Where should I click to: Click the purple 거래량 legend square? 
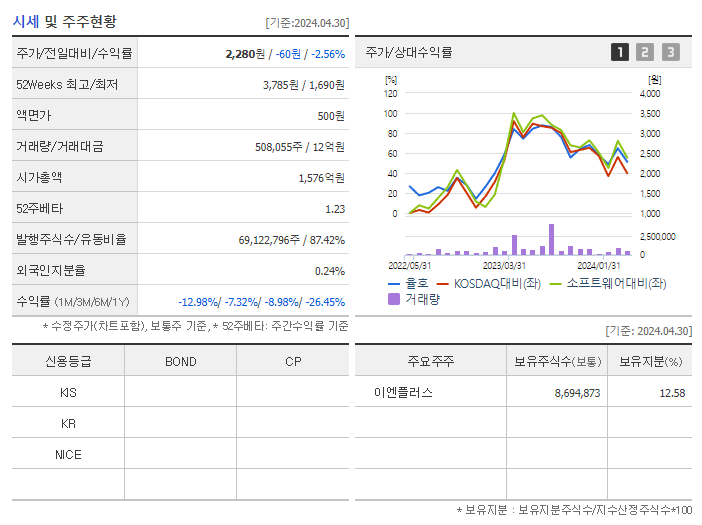(394, 299)
